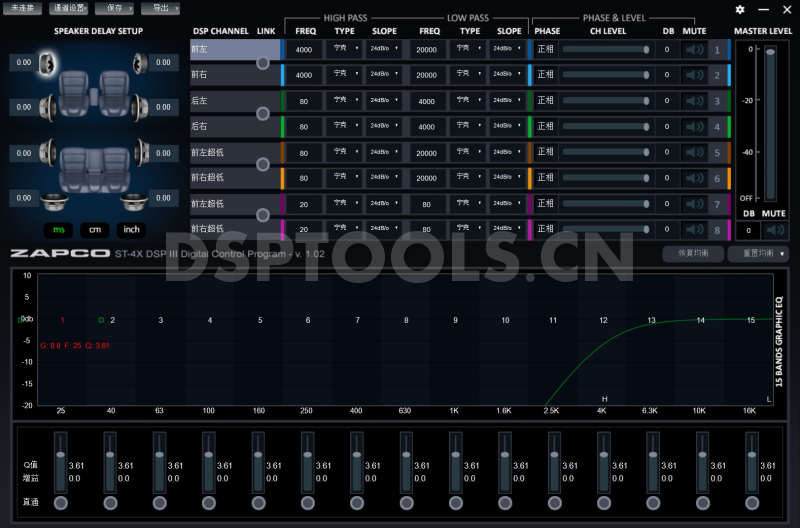The height and width of the screenshot is (528, 800).
Task: Open high pass TYPE dropdown for channel 前左
Action: tap(343, 48)
